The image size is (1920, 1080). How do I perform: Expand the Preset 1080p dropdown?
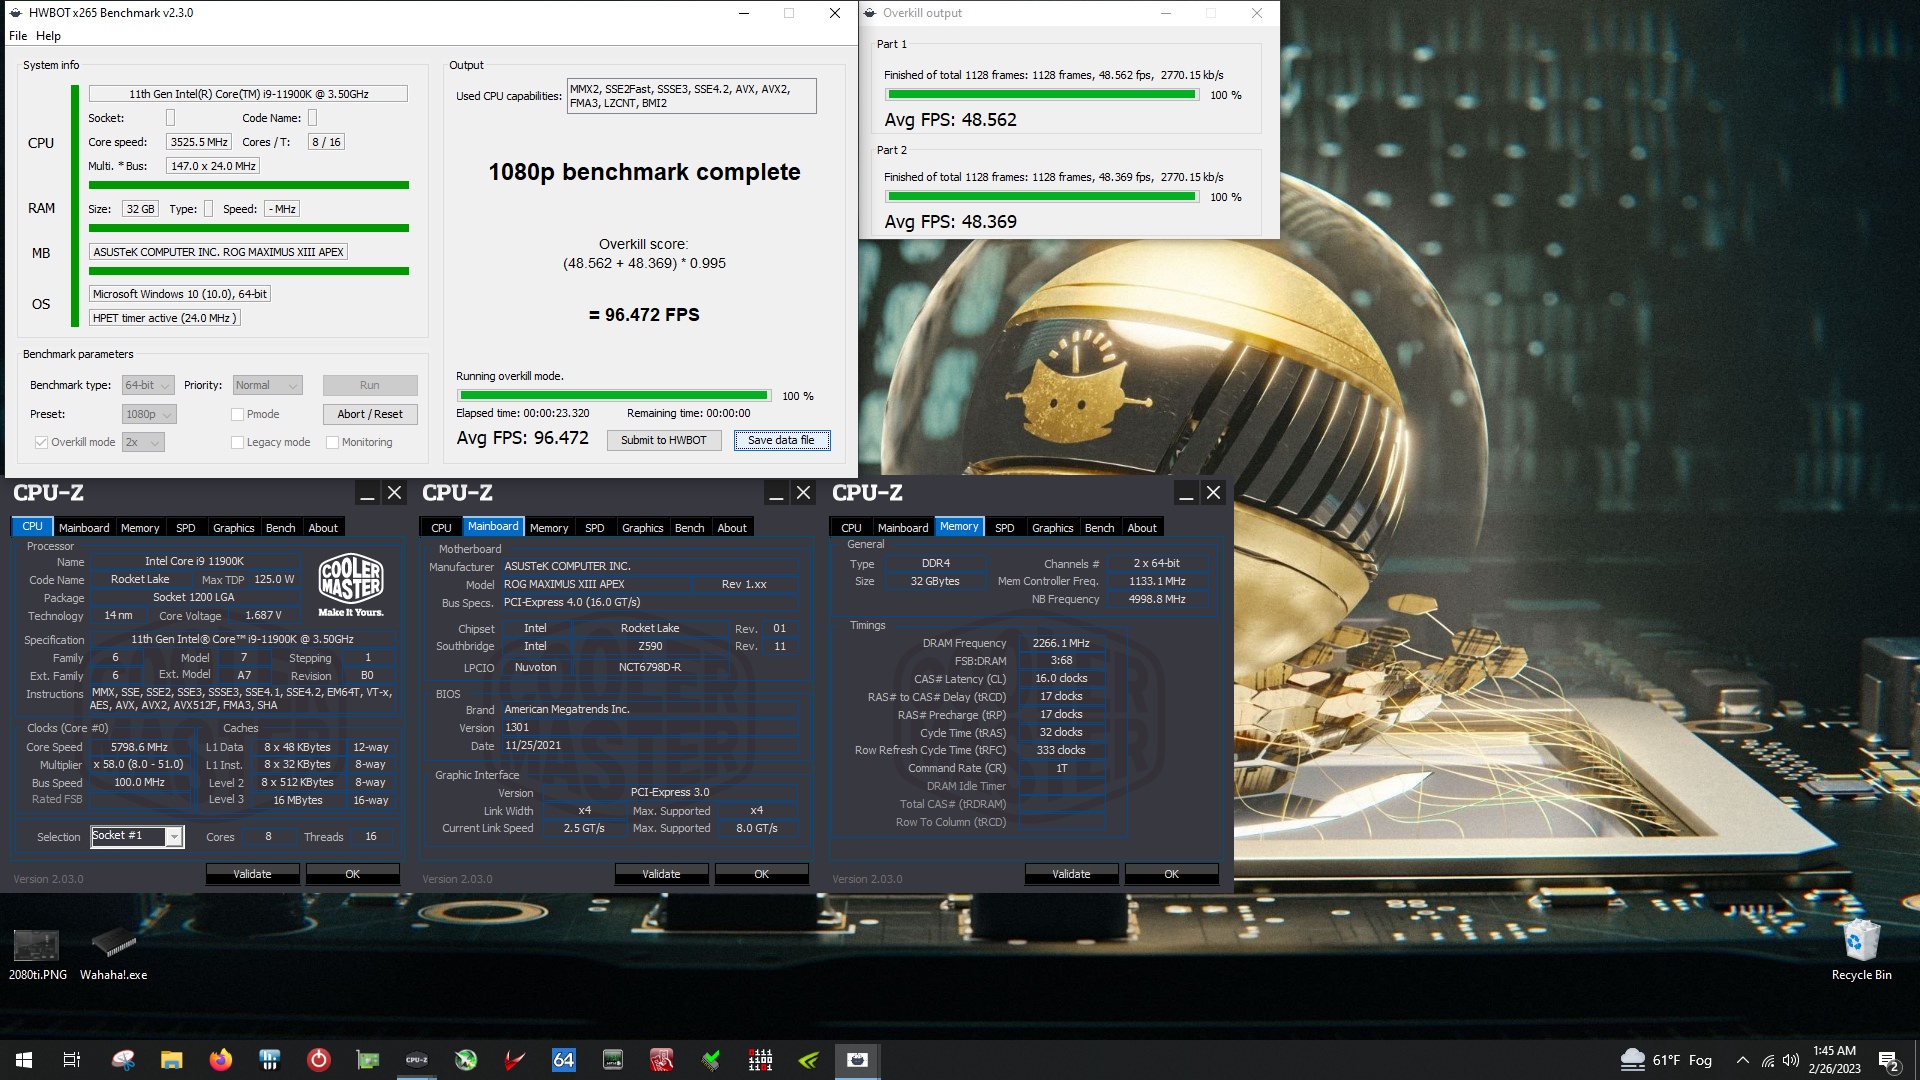click(x=149, y=414)
